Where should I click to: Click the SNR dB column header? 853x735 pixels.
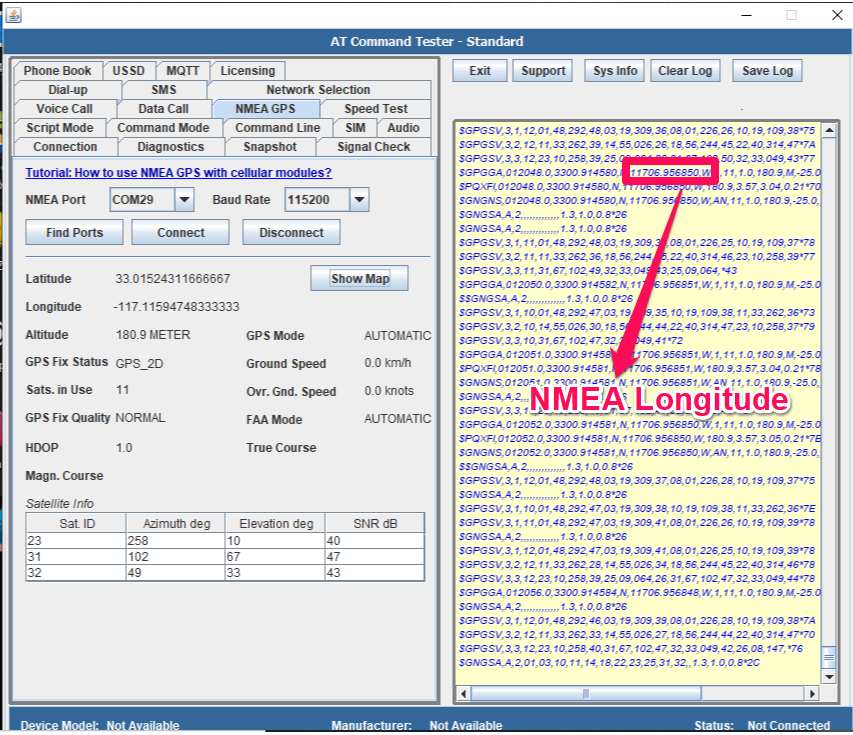point(375,524)
